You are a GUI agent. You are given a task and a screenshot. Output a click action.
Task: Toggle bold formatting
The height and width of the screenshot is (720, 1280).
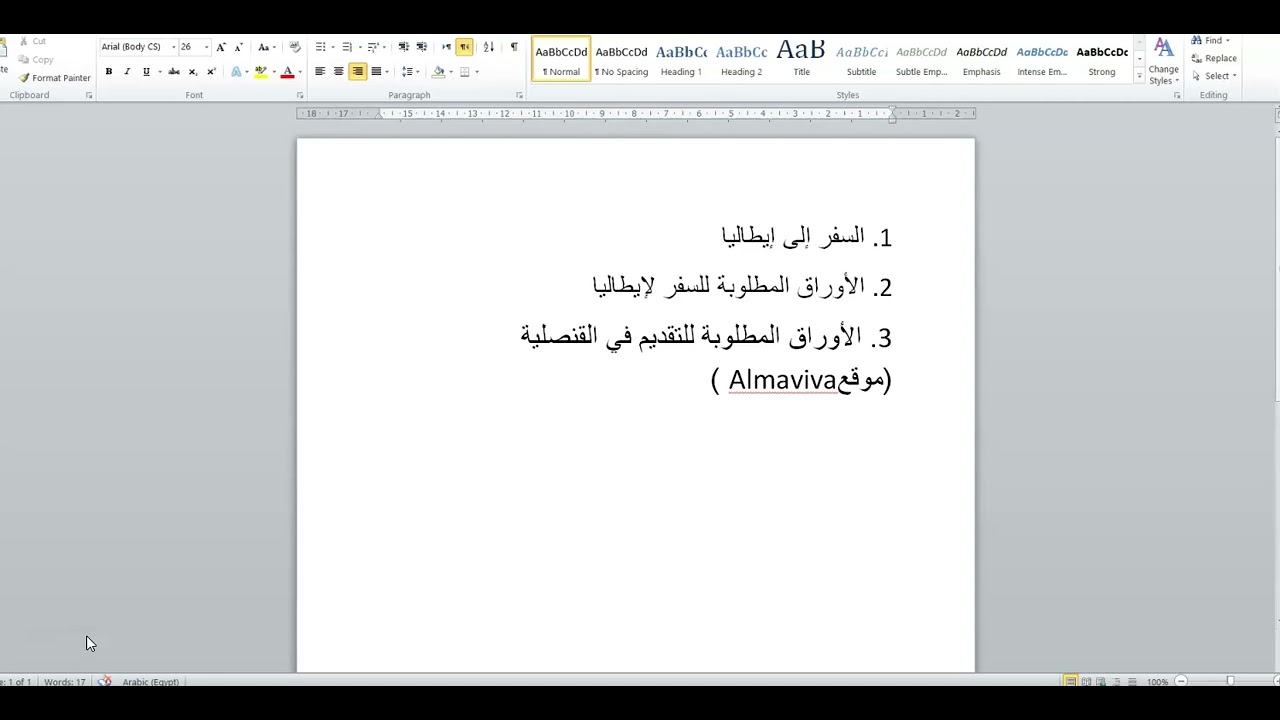click(108, 72)
